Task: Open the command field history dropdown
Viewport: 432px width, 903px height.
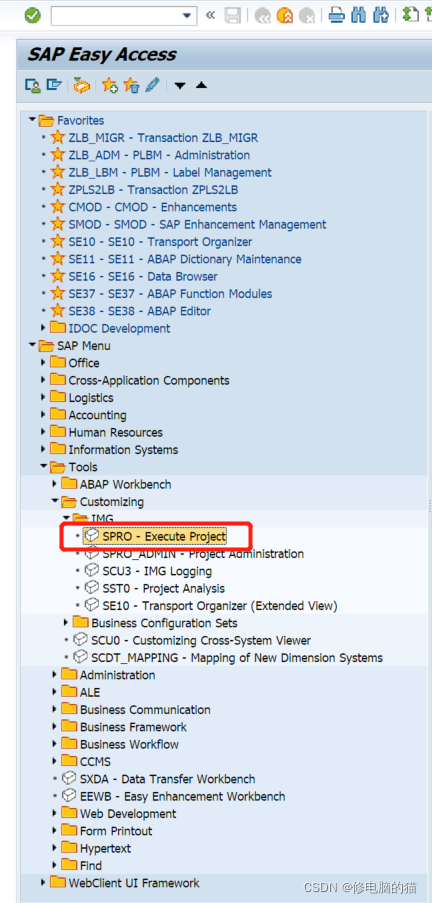Action: [187, 16]
